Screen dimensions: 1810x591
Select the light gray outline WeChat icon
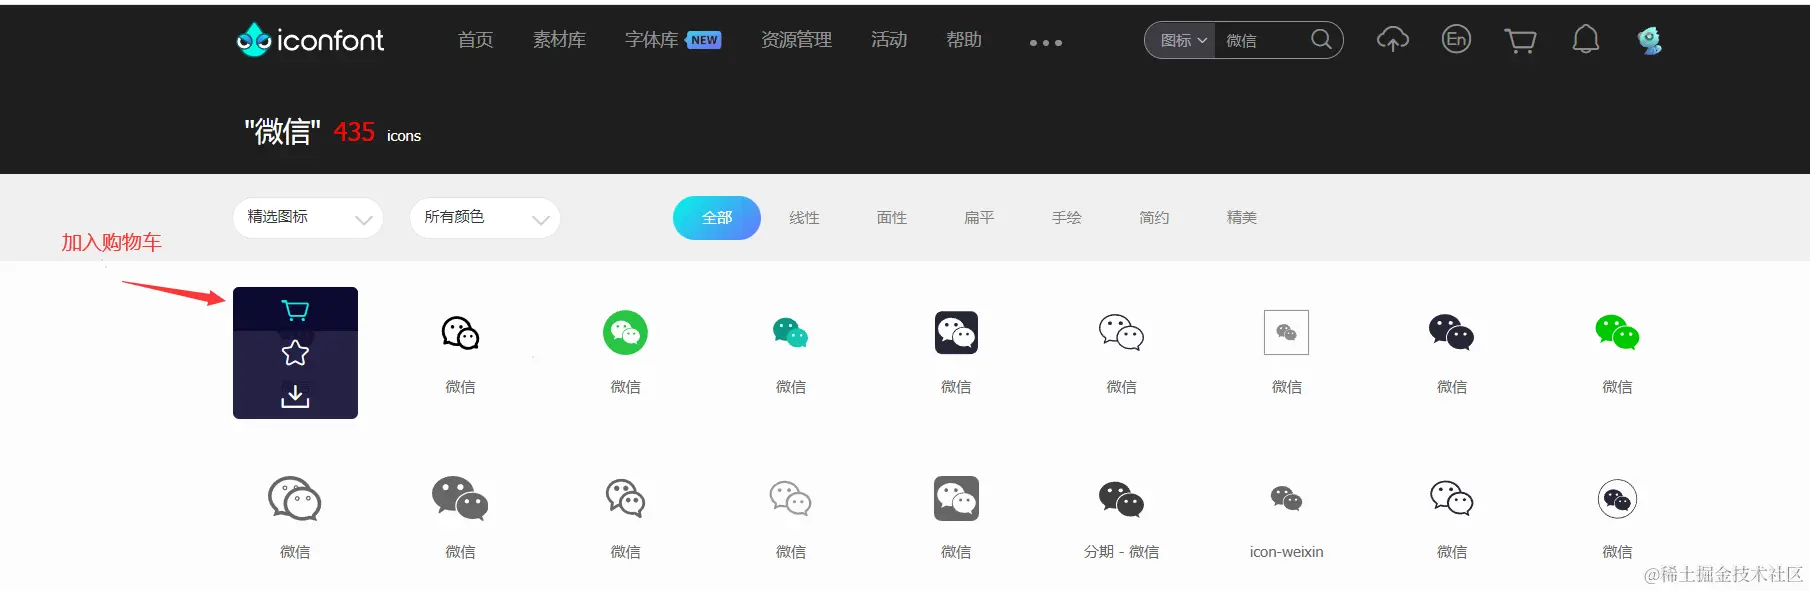pyautogui.click(x=790, y=498)
